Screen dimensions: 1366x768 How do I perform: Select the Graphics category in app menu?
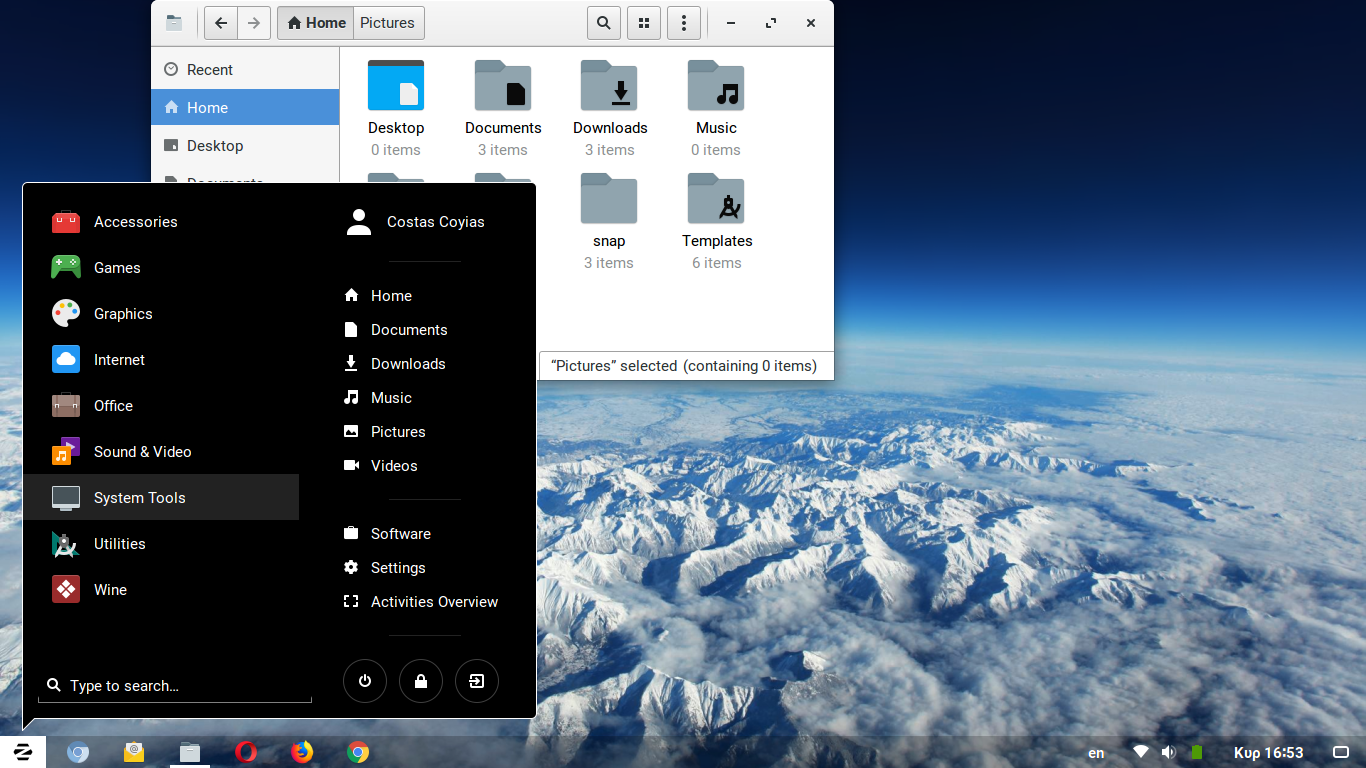click(x=122, y=313)
